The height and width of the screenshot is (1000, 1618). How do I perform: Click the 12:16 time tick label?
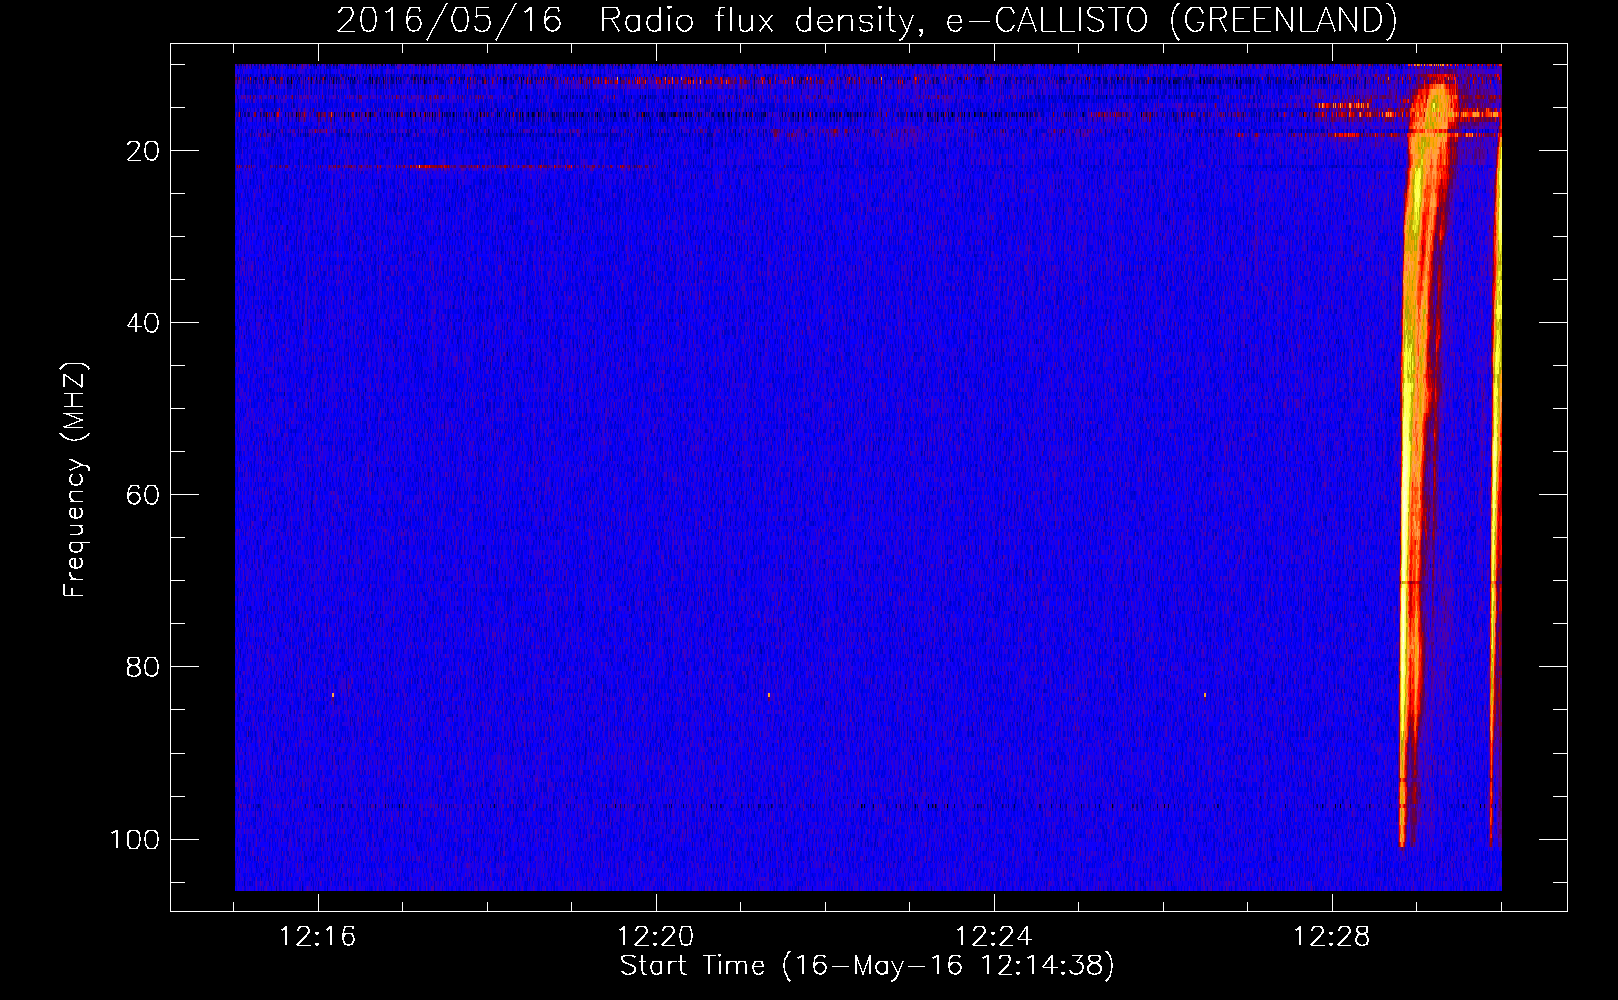[x=318, y=937]
